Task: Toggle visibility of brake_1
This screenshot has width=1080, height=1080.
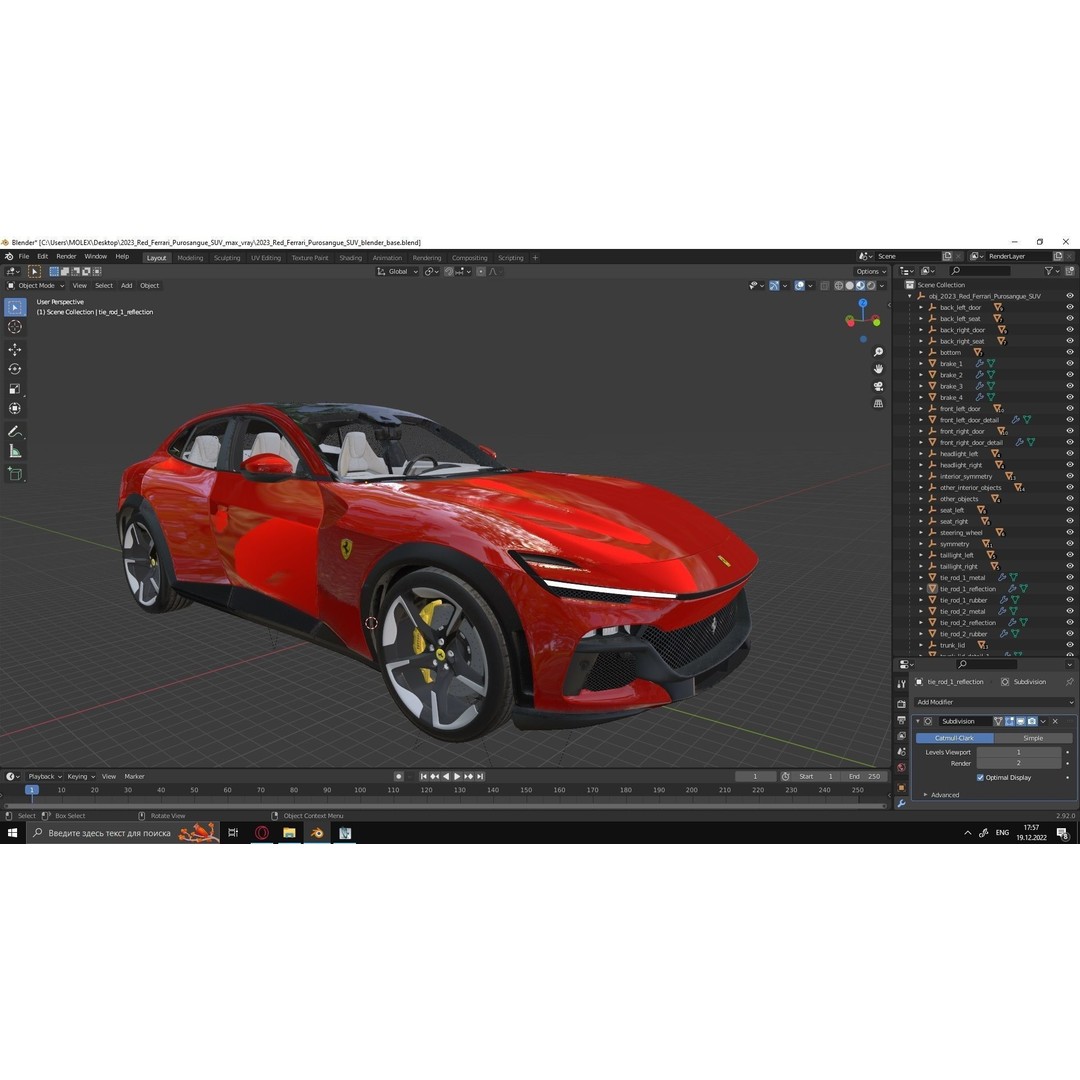Action: [x=1070, y=364]
